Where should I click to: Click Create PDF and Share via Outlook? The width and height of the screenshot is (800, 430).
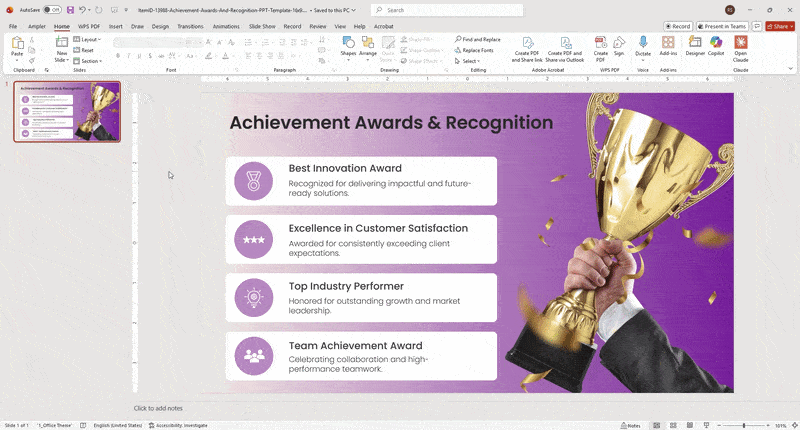coord(564,49)
